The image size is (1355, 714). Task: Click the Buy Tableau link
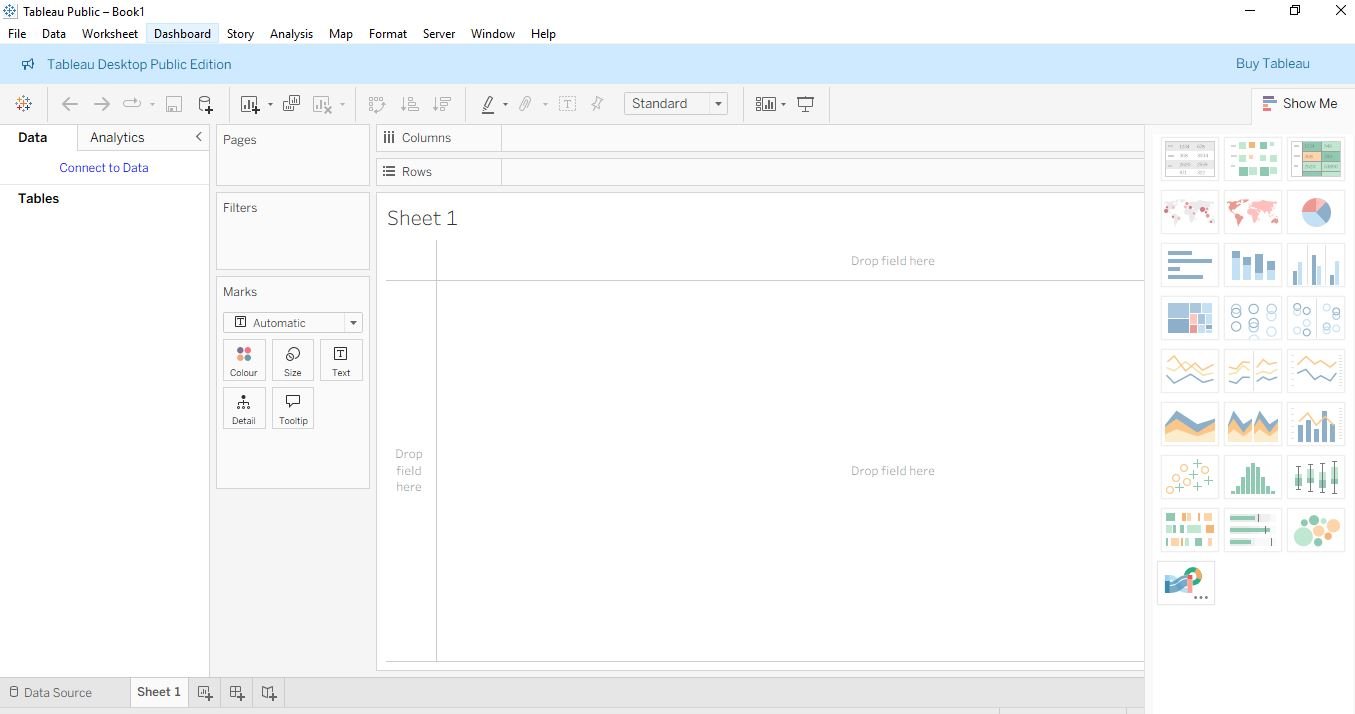click(x=1272, y=64)
